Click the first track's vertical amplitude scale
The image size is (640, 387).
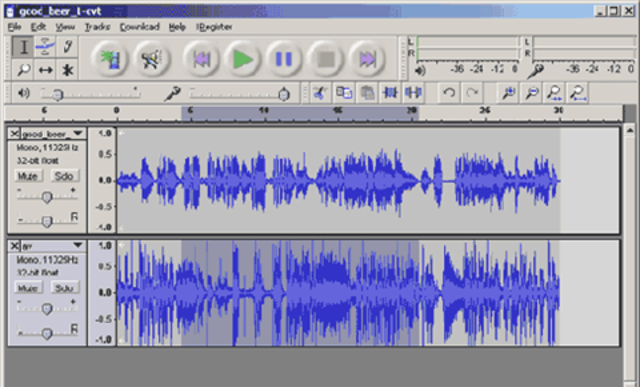(102, 180)
